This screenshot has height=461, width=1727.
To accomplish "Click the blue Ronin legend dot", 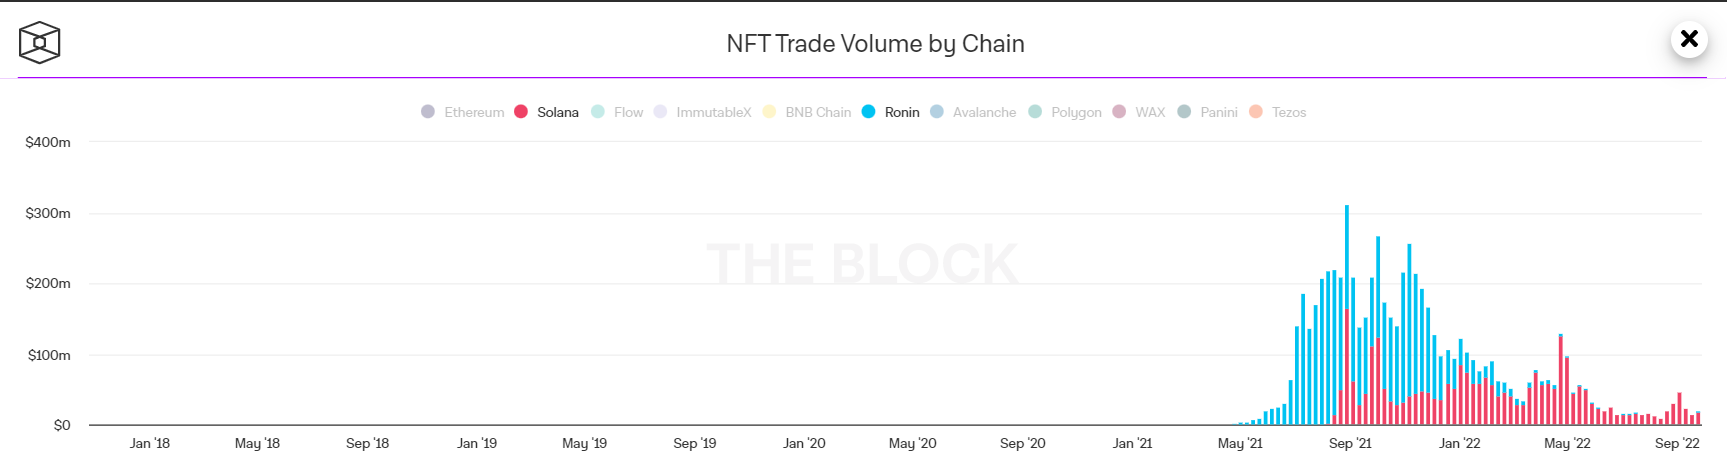I will pos(869,111).
